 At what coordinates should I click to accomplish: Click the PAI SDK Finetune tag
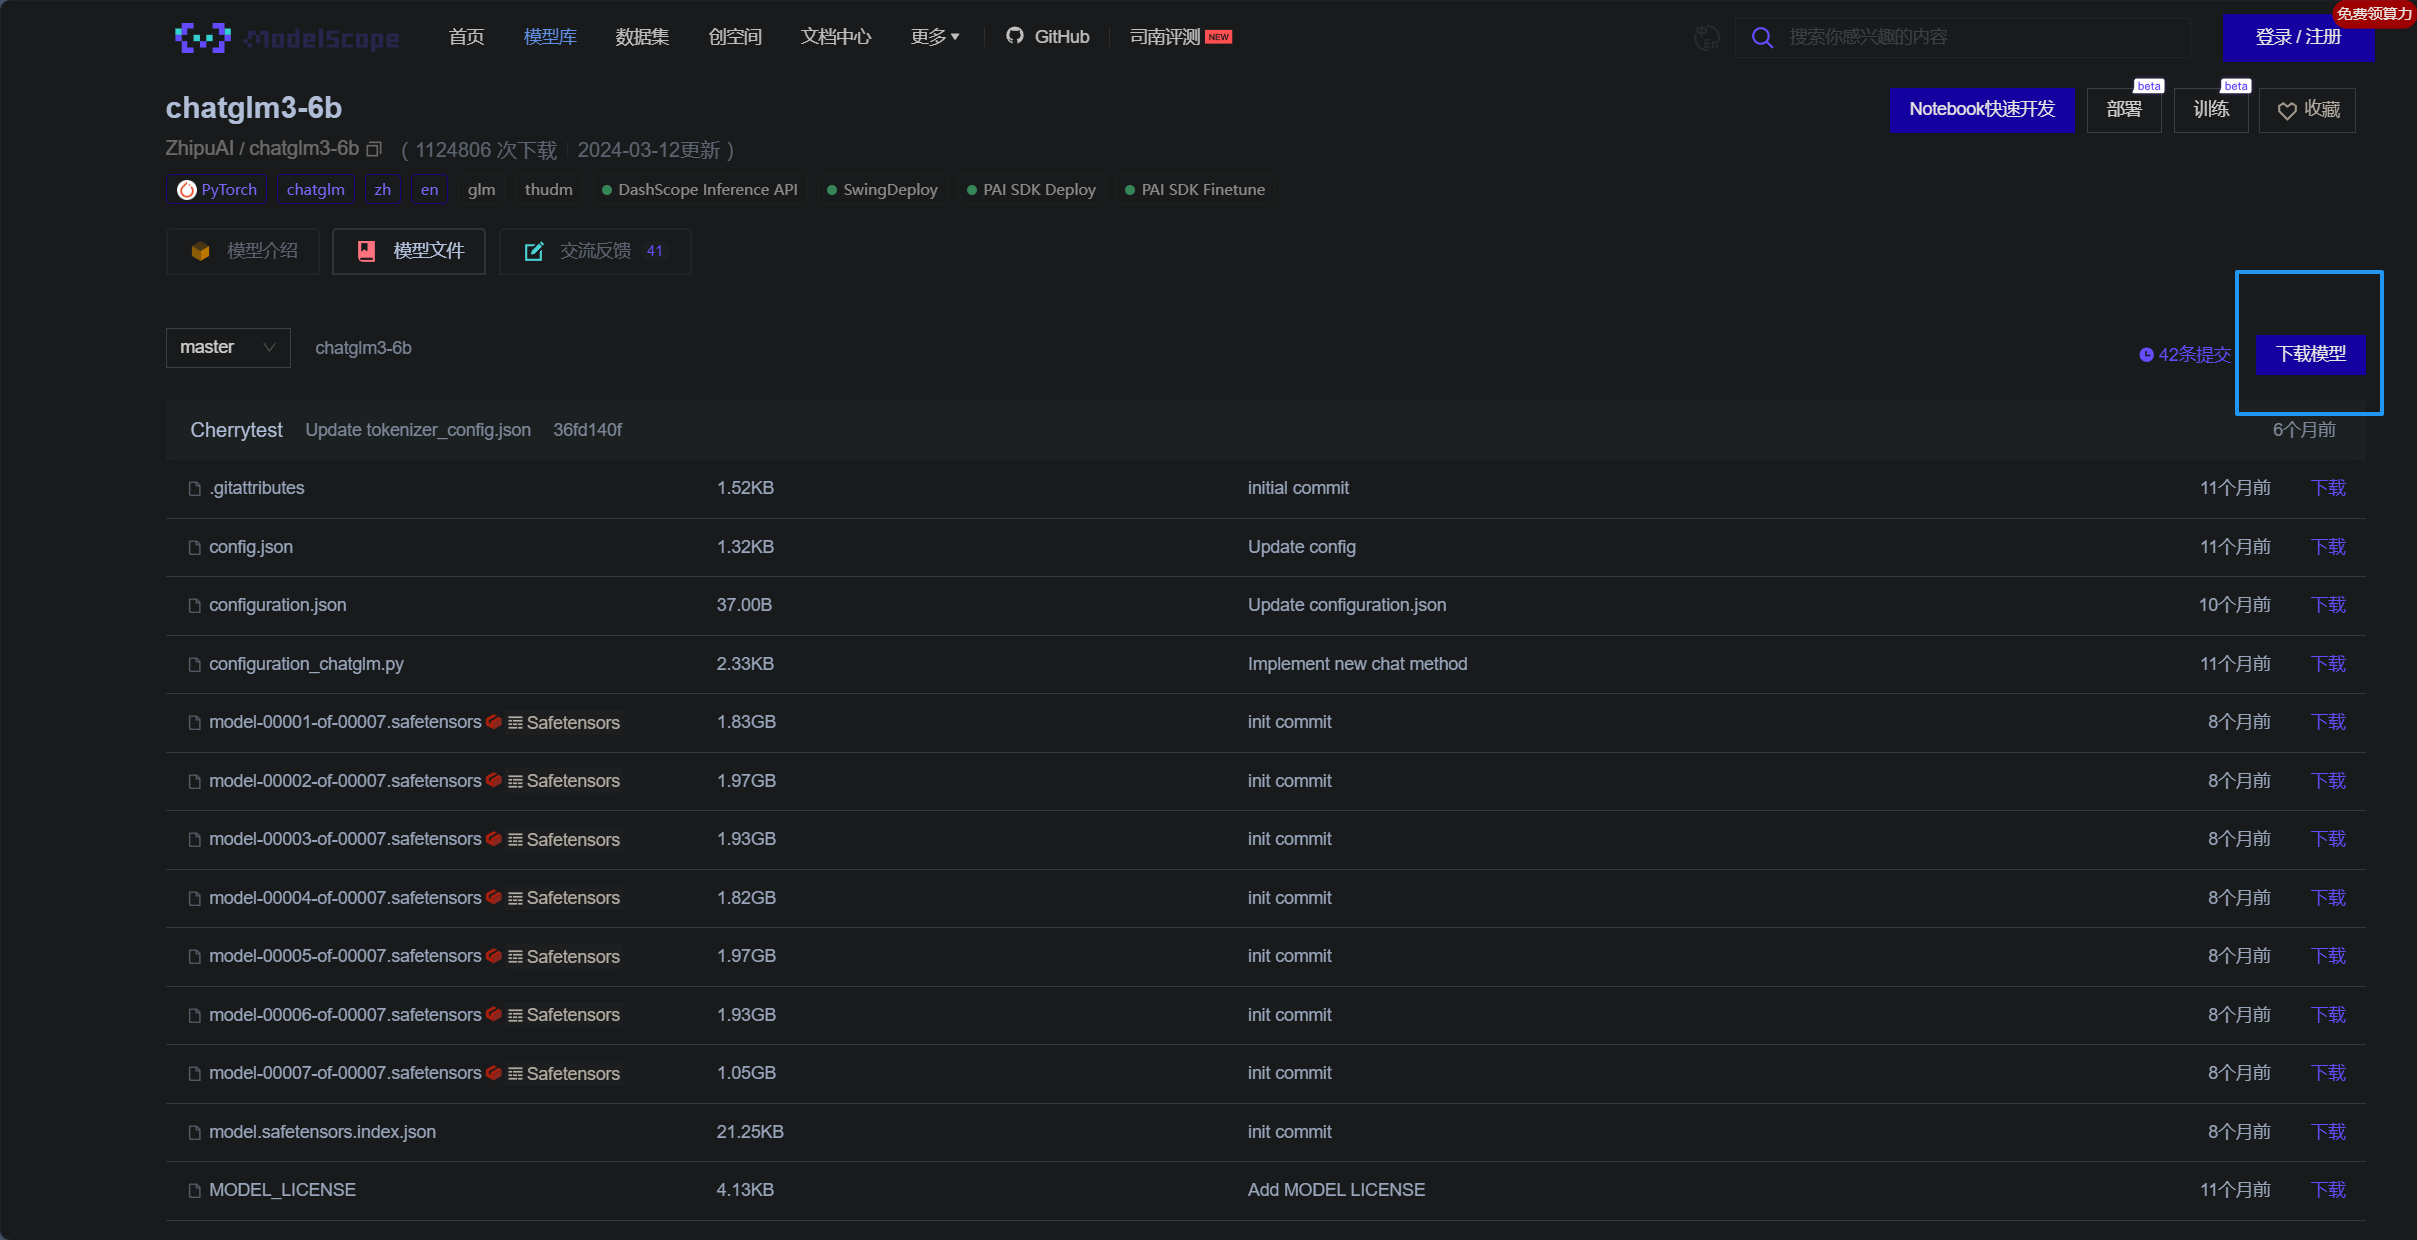tap(1195, 189)
